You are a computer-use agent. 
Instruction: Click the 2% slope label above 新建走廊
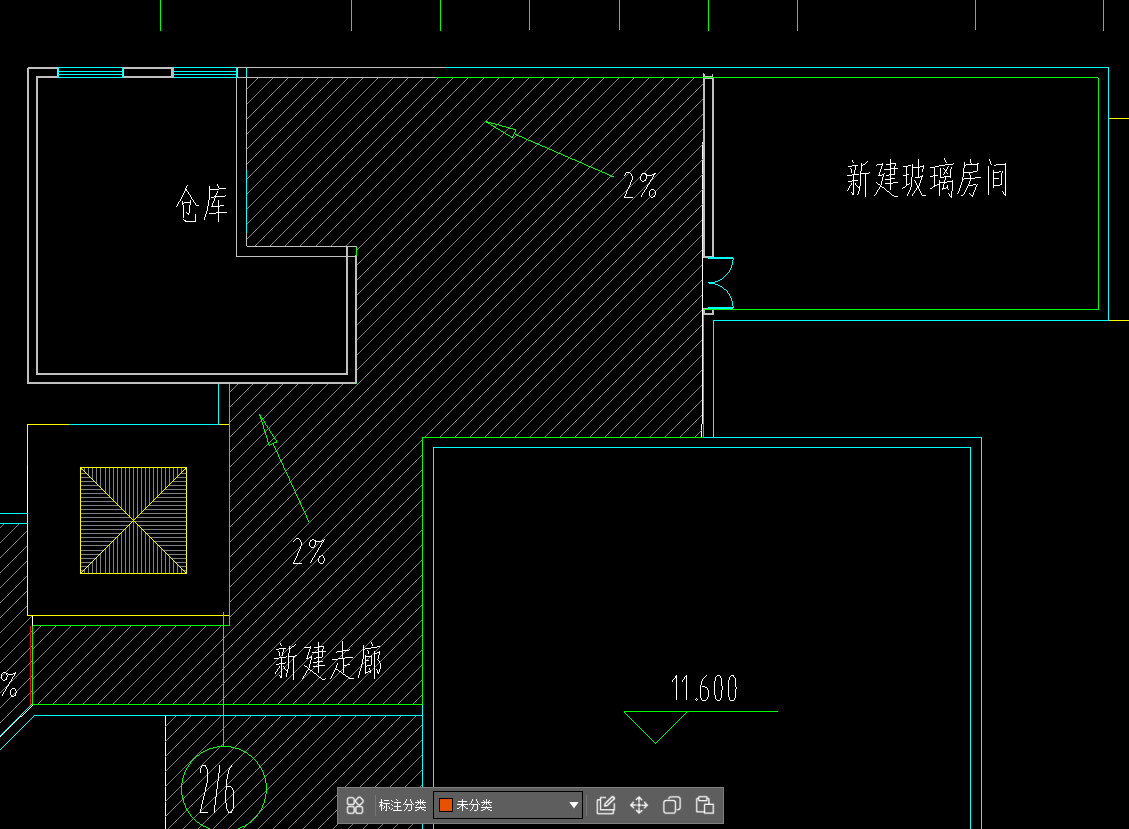coord(309,552)
